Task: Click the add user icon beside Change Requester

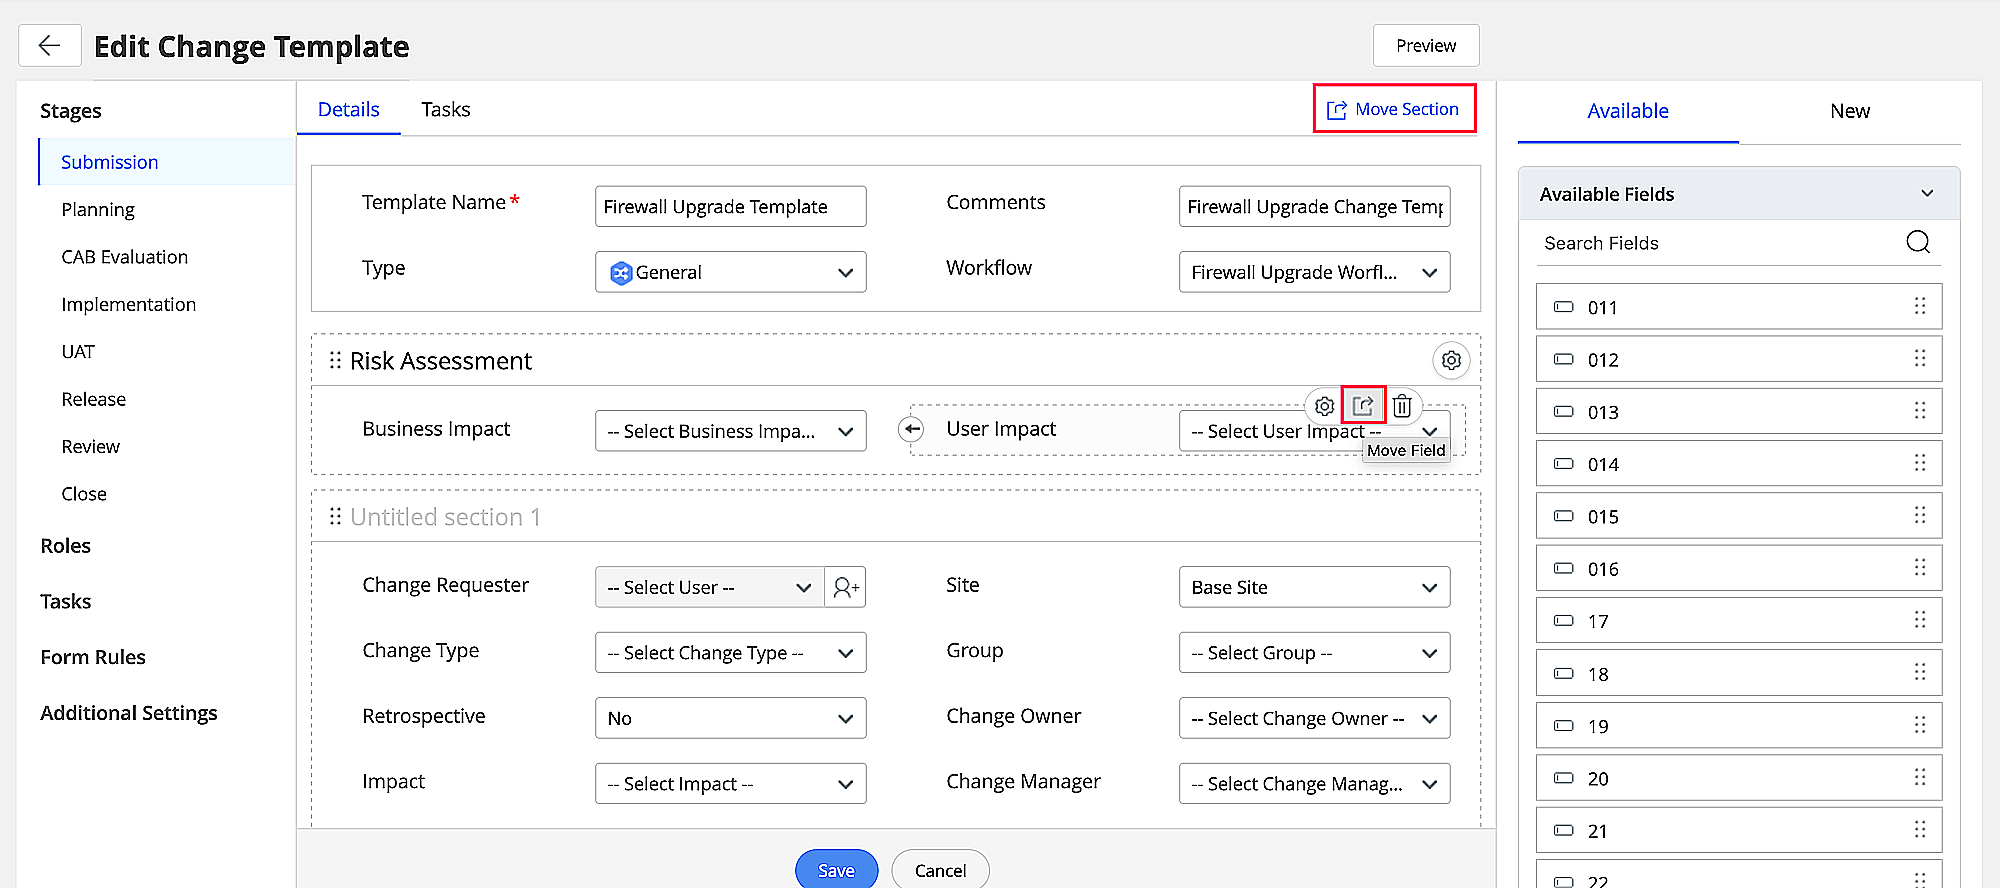Action: [x=845, y=587]
